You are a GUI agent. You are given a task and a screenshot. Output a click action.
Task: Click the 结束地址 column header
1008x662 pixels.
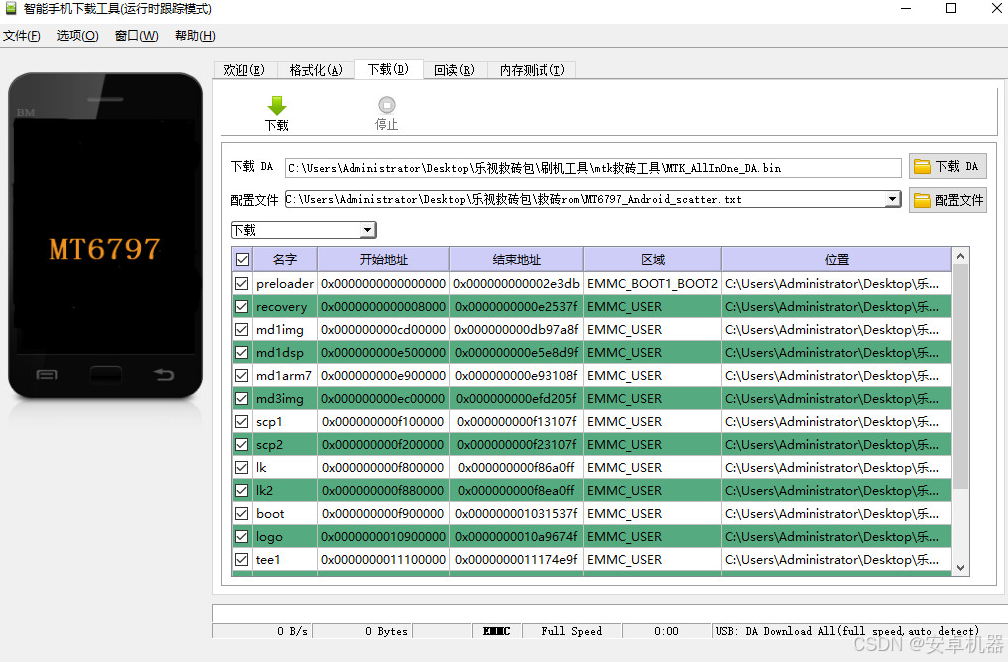[x=517, y=260]
